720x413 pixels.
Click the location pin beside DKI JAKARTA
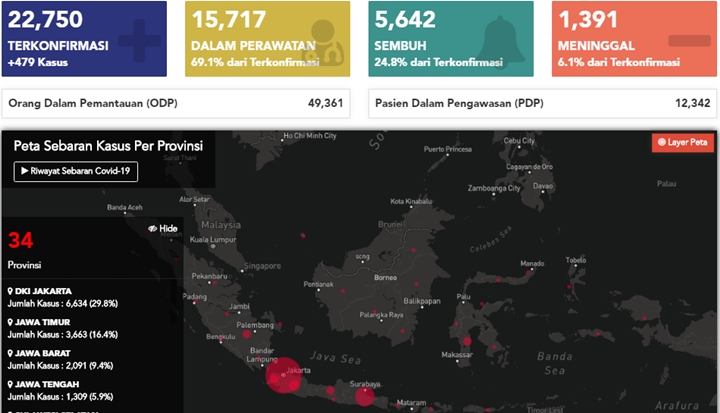point(10,291)
